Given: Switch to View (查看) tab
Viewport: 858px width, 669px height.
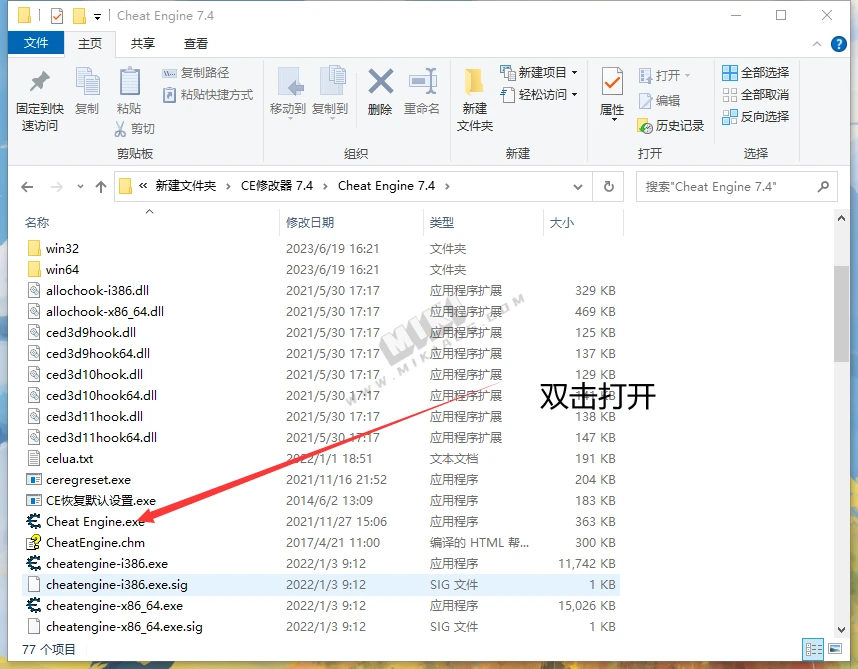Looking at the screenshot, I should coord(196,44).
